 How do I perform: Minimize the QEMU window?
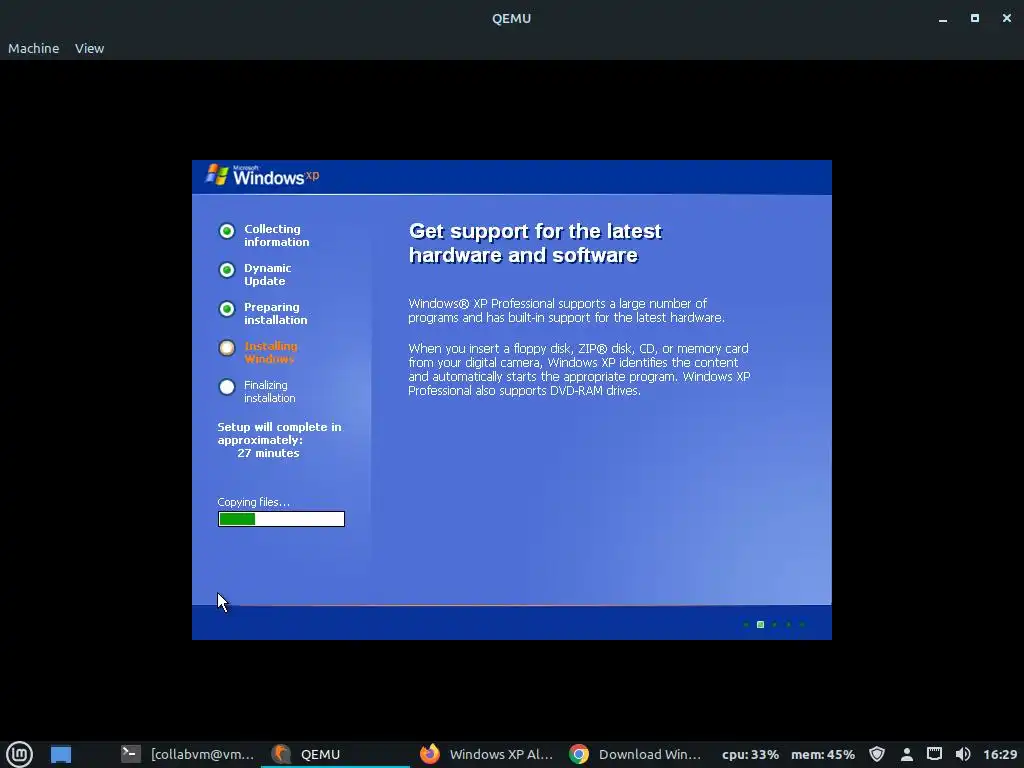tap(942, 19)
